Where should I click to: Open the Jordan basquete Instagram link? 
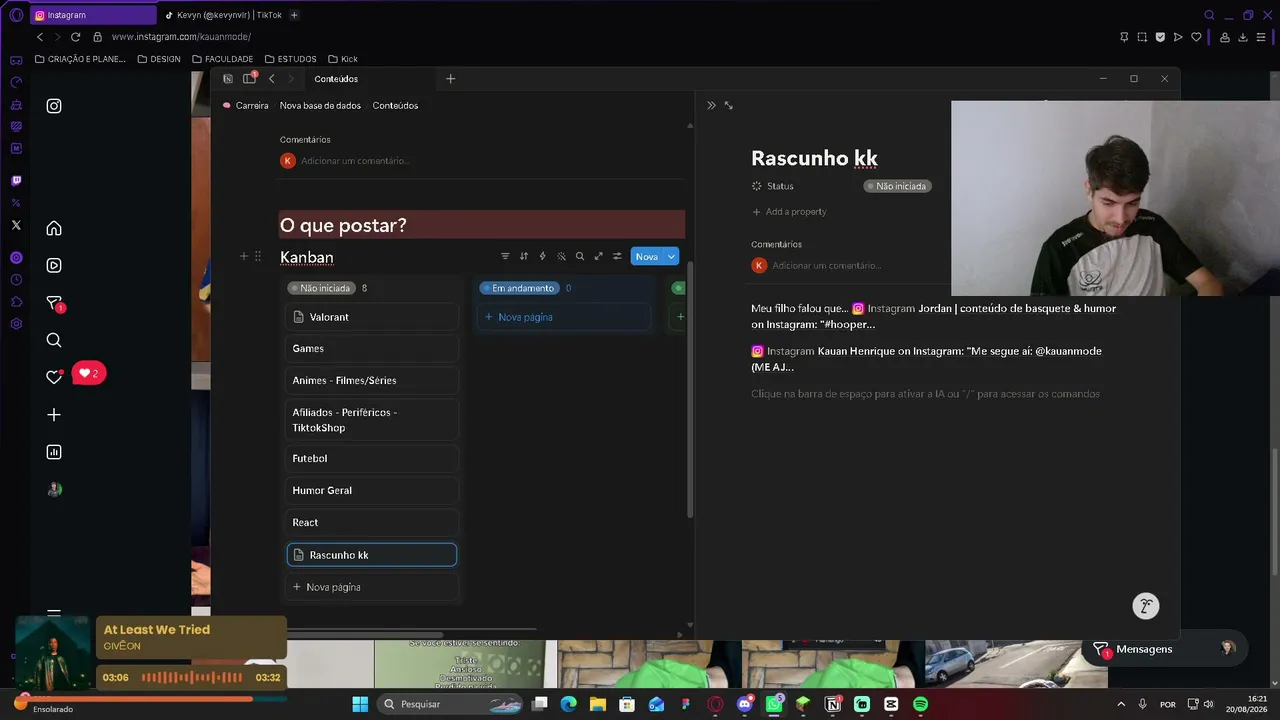[933, 316]
